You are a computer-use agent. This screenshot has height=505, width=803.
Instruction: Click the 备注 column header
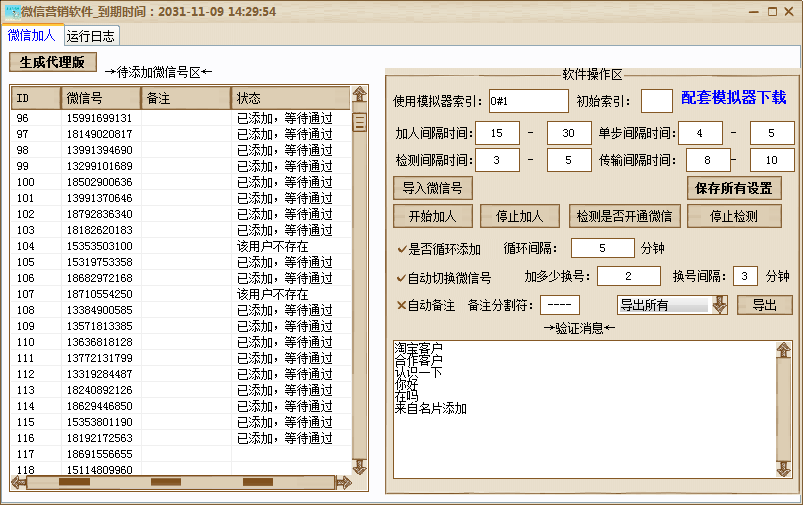pos(186,98)
